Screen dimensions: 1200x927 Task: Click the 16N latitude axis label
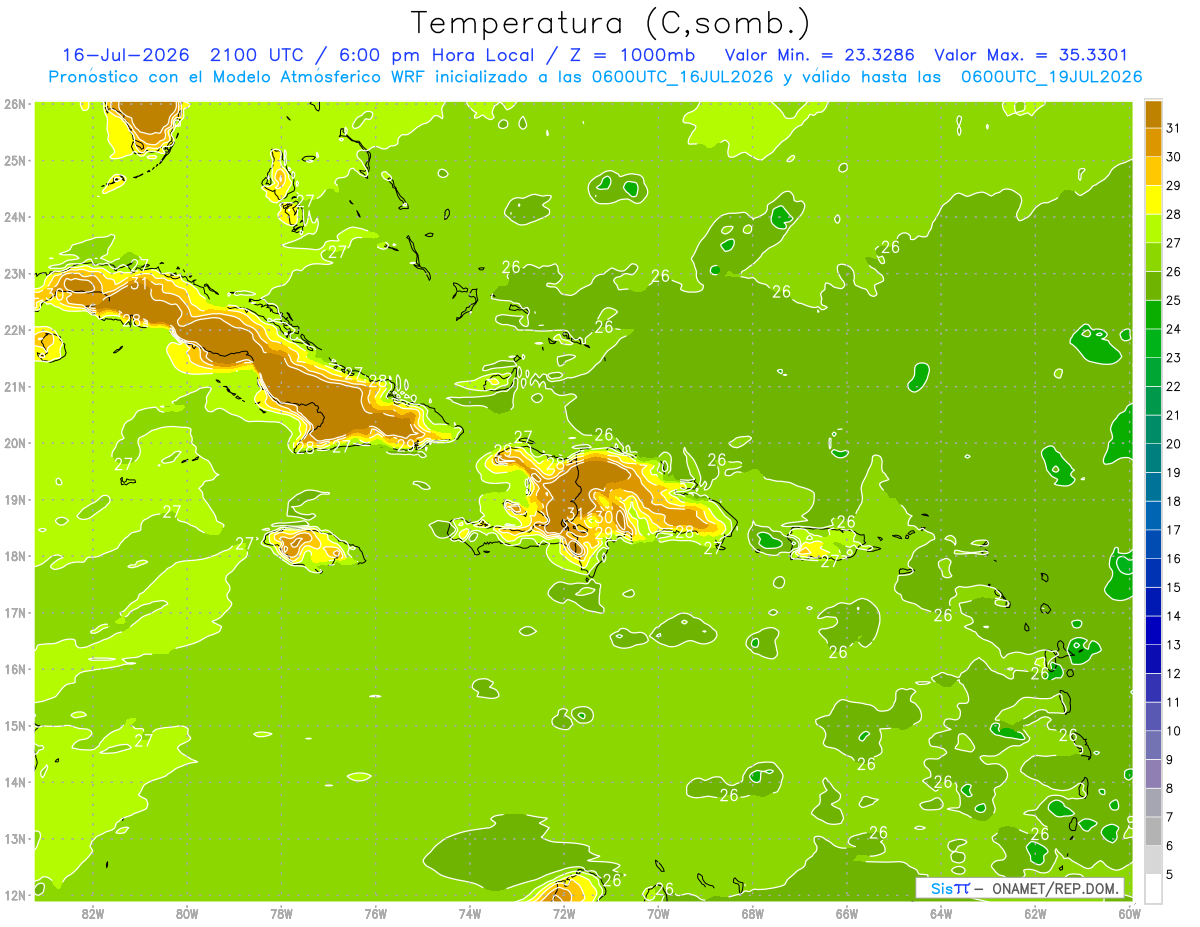(15, 669)
